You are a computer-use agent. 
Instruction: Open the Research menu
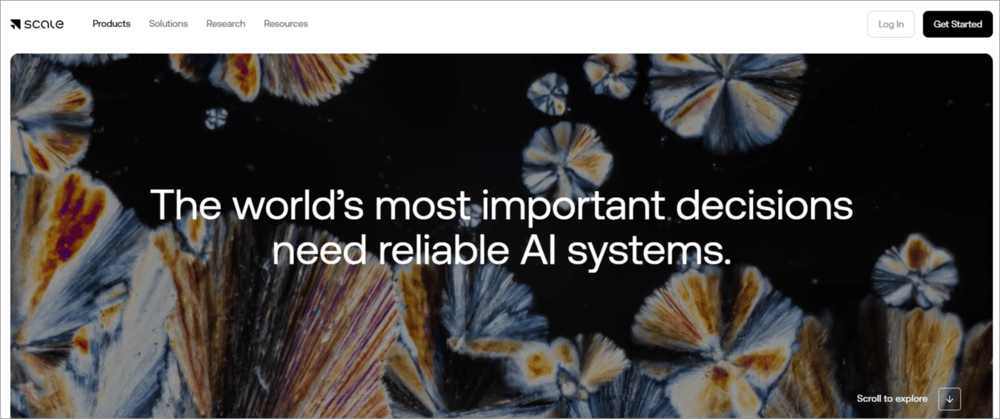pos(226,24)
